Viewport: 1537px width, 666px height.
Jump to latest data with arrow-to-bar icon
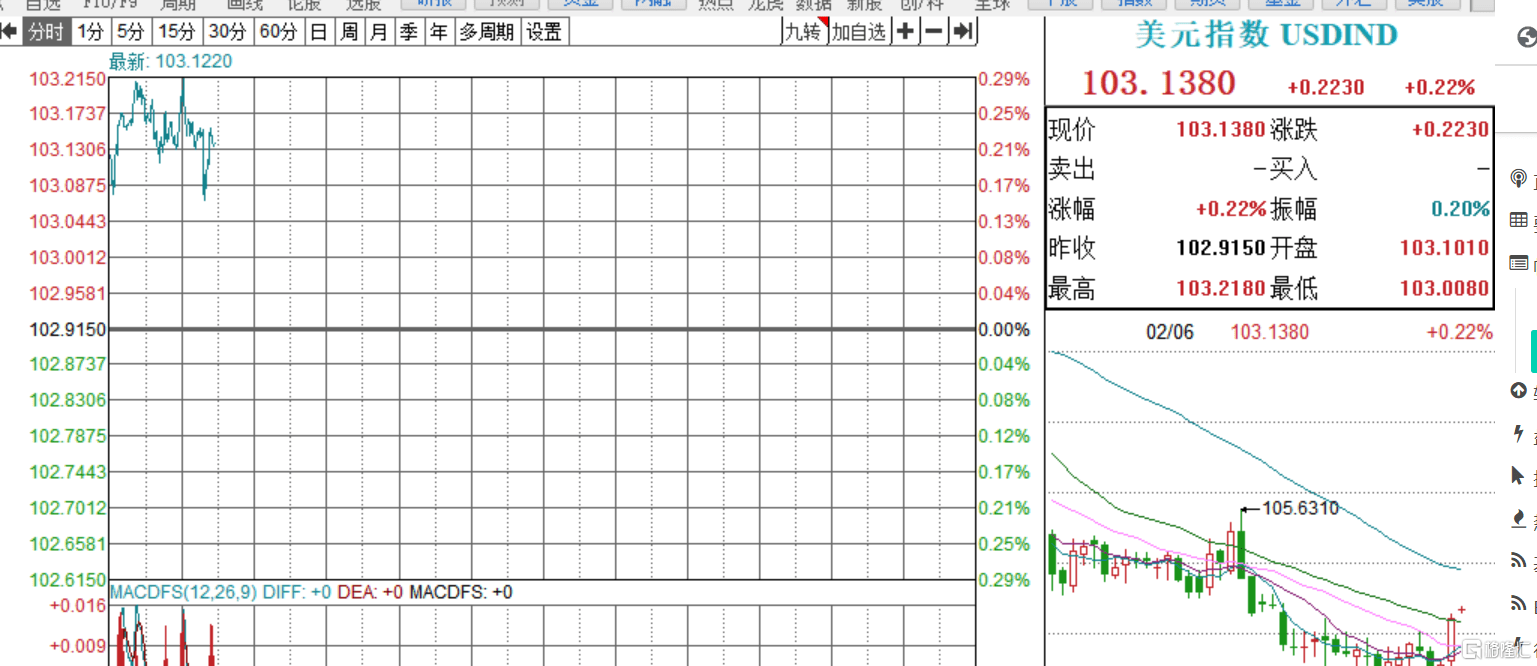[x=962, y=32]
